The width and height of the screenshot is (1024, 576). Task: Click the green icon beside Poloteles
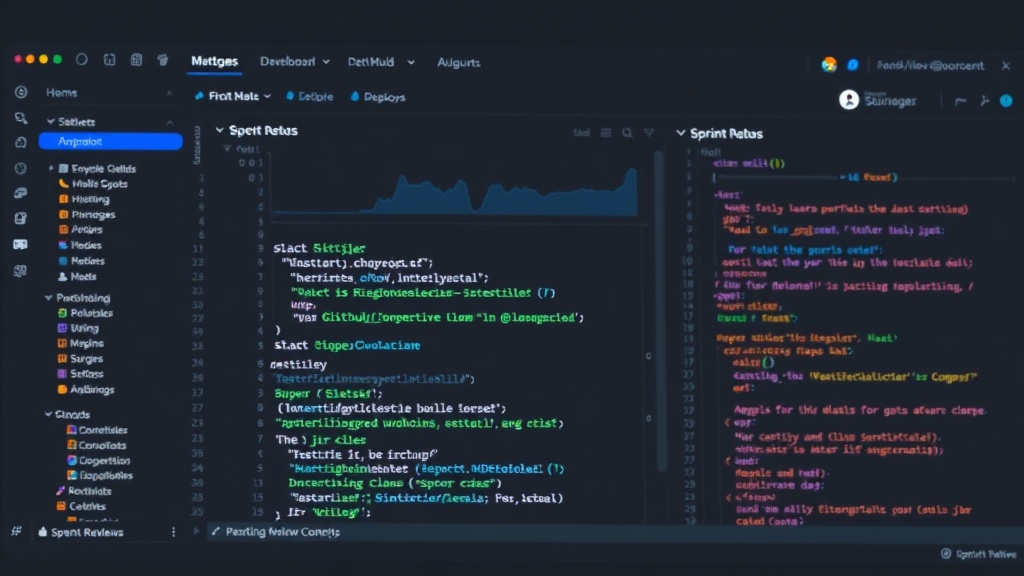click(x=63, y=313)
